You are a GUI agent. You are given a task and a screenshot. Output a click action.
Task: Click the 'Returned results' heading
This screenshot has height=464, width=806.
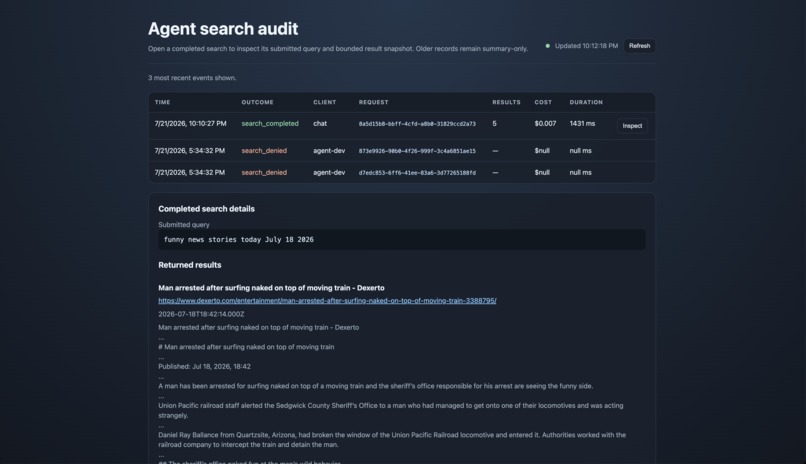(x=190, y=265)
